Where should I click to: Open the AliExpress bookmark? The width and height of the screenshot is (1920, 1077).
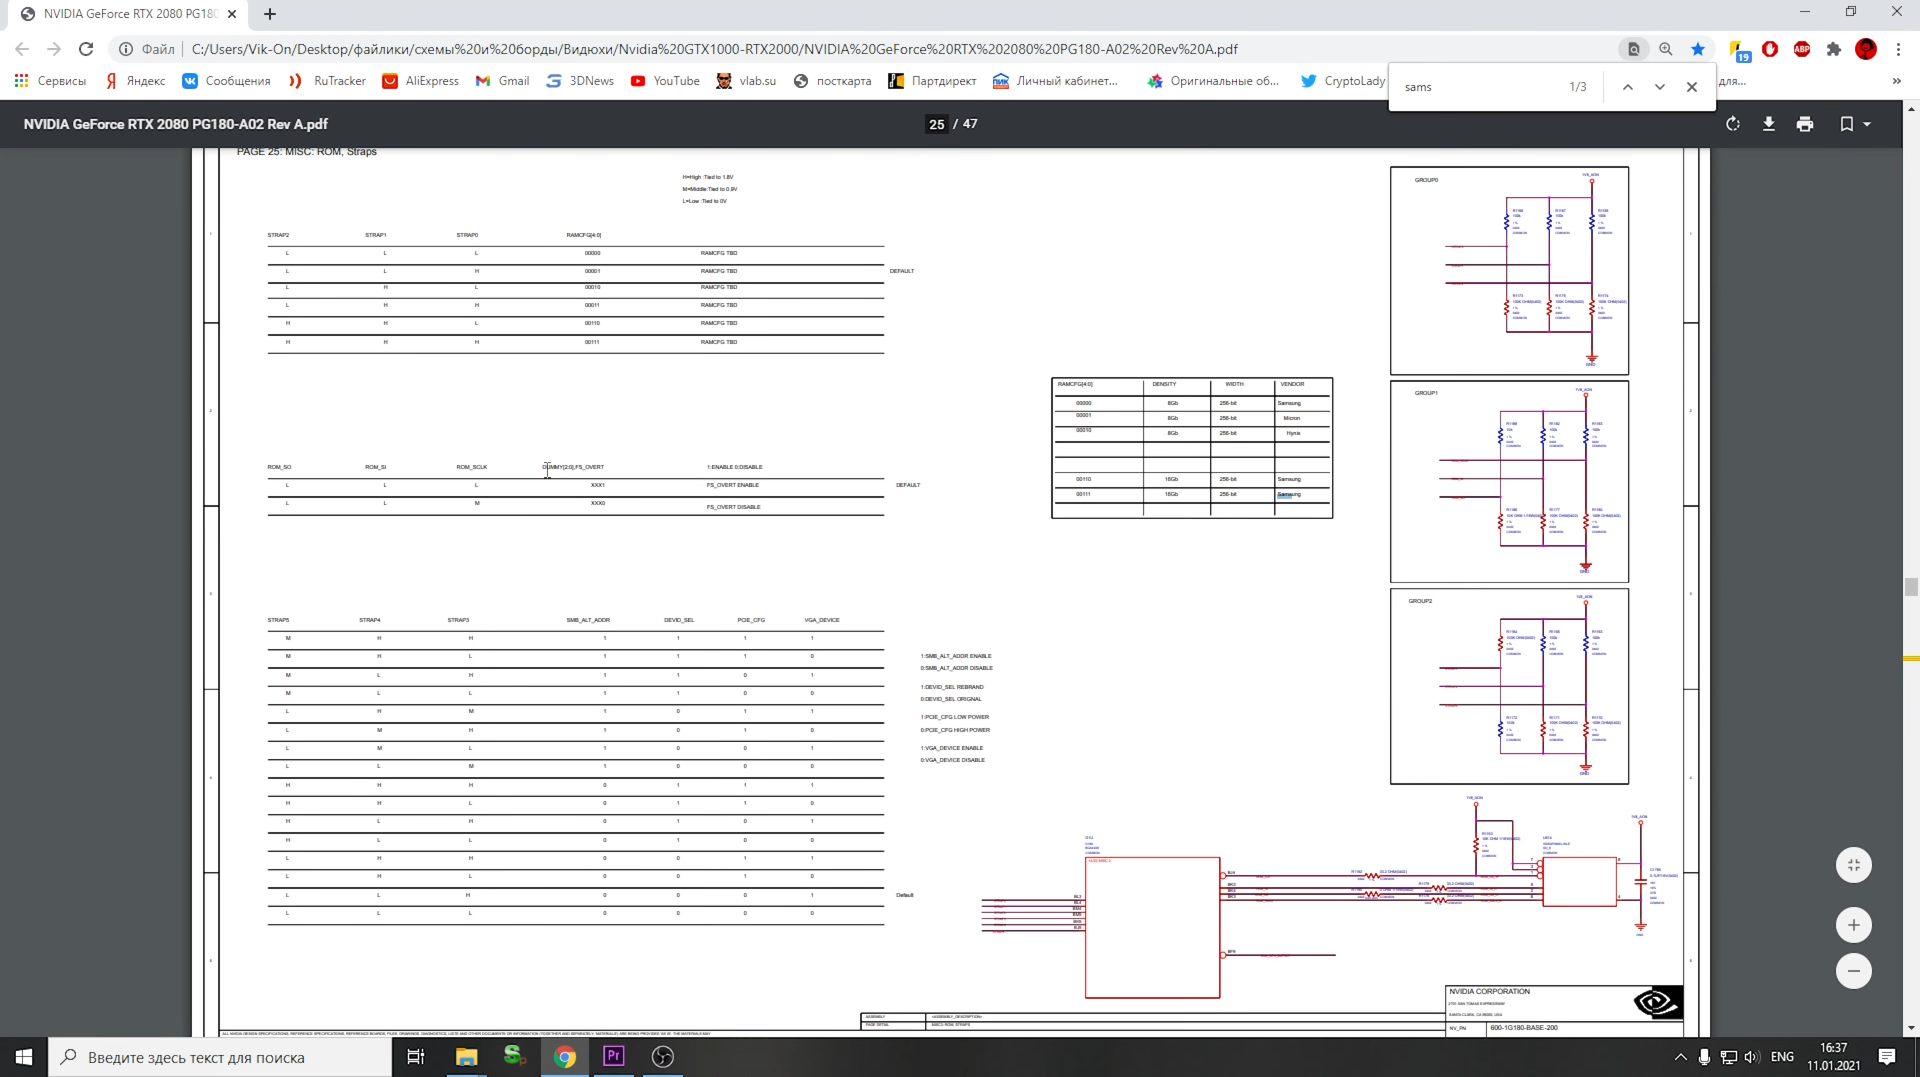(x=420, y=81)
